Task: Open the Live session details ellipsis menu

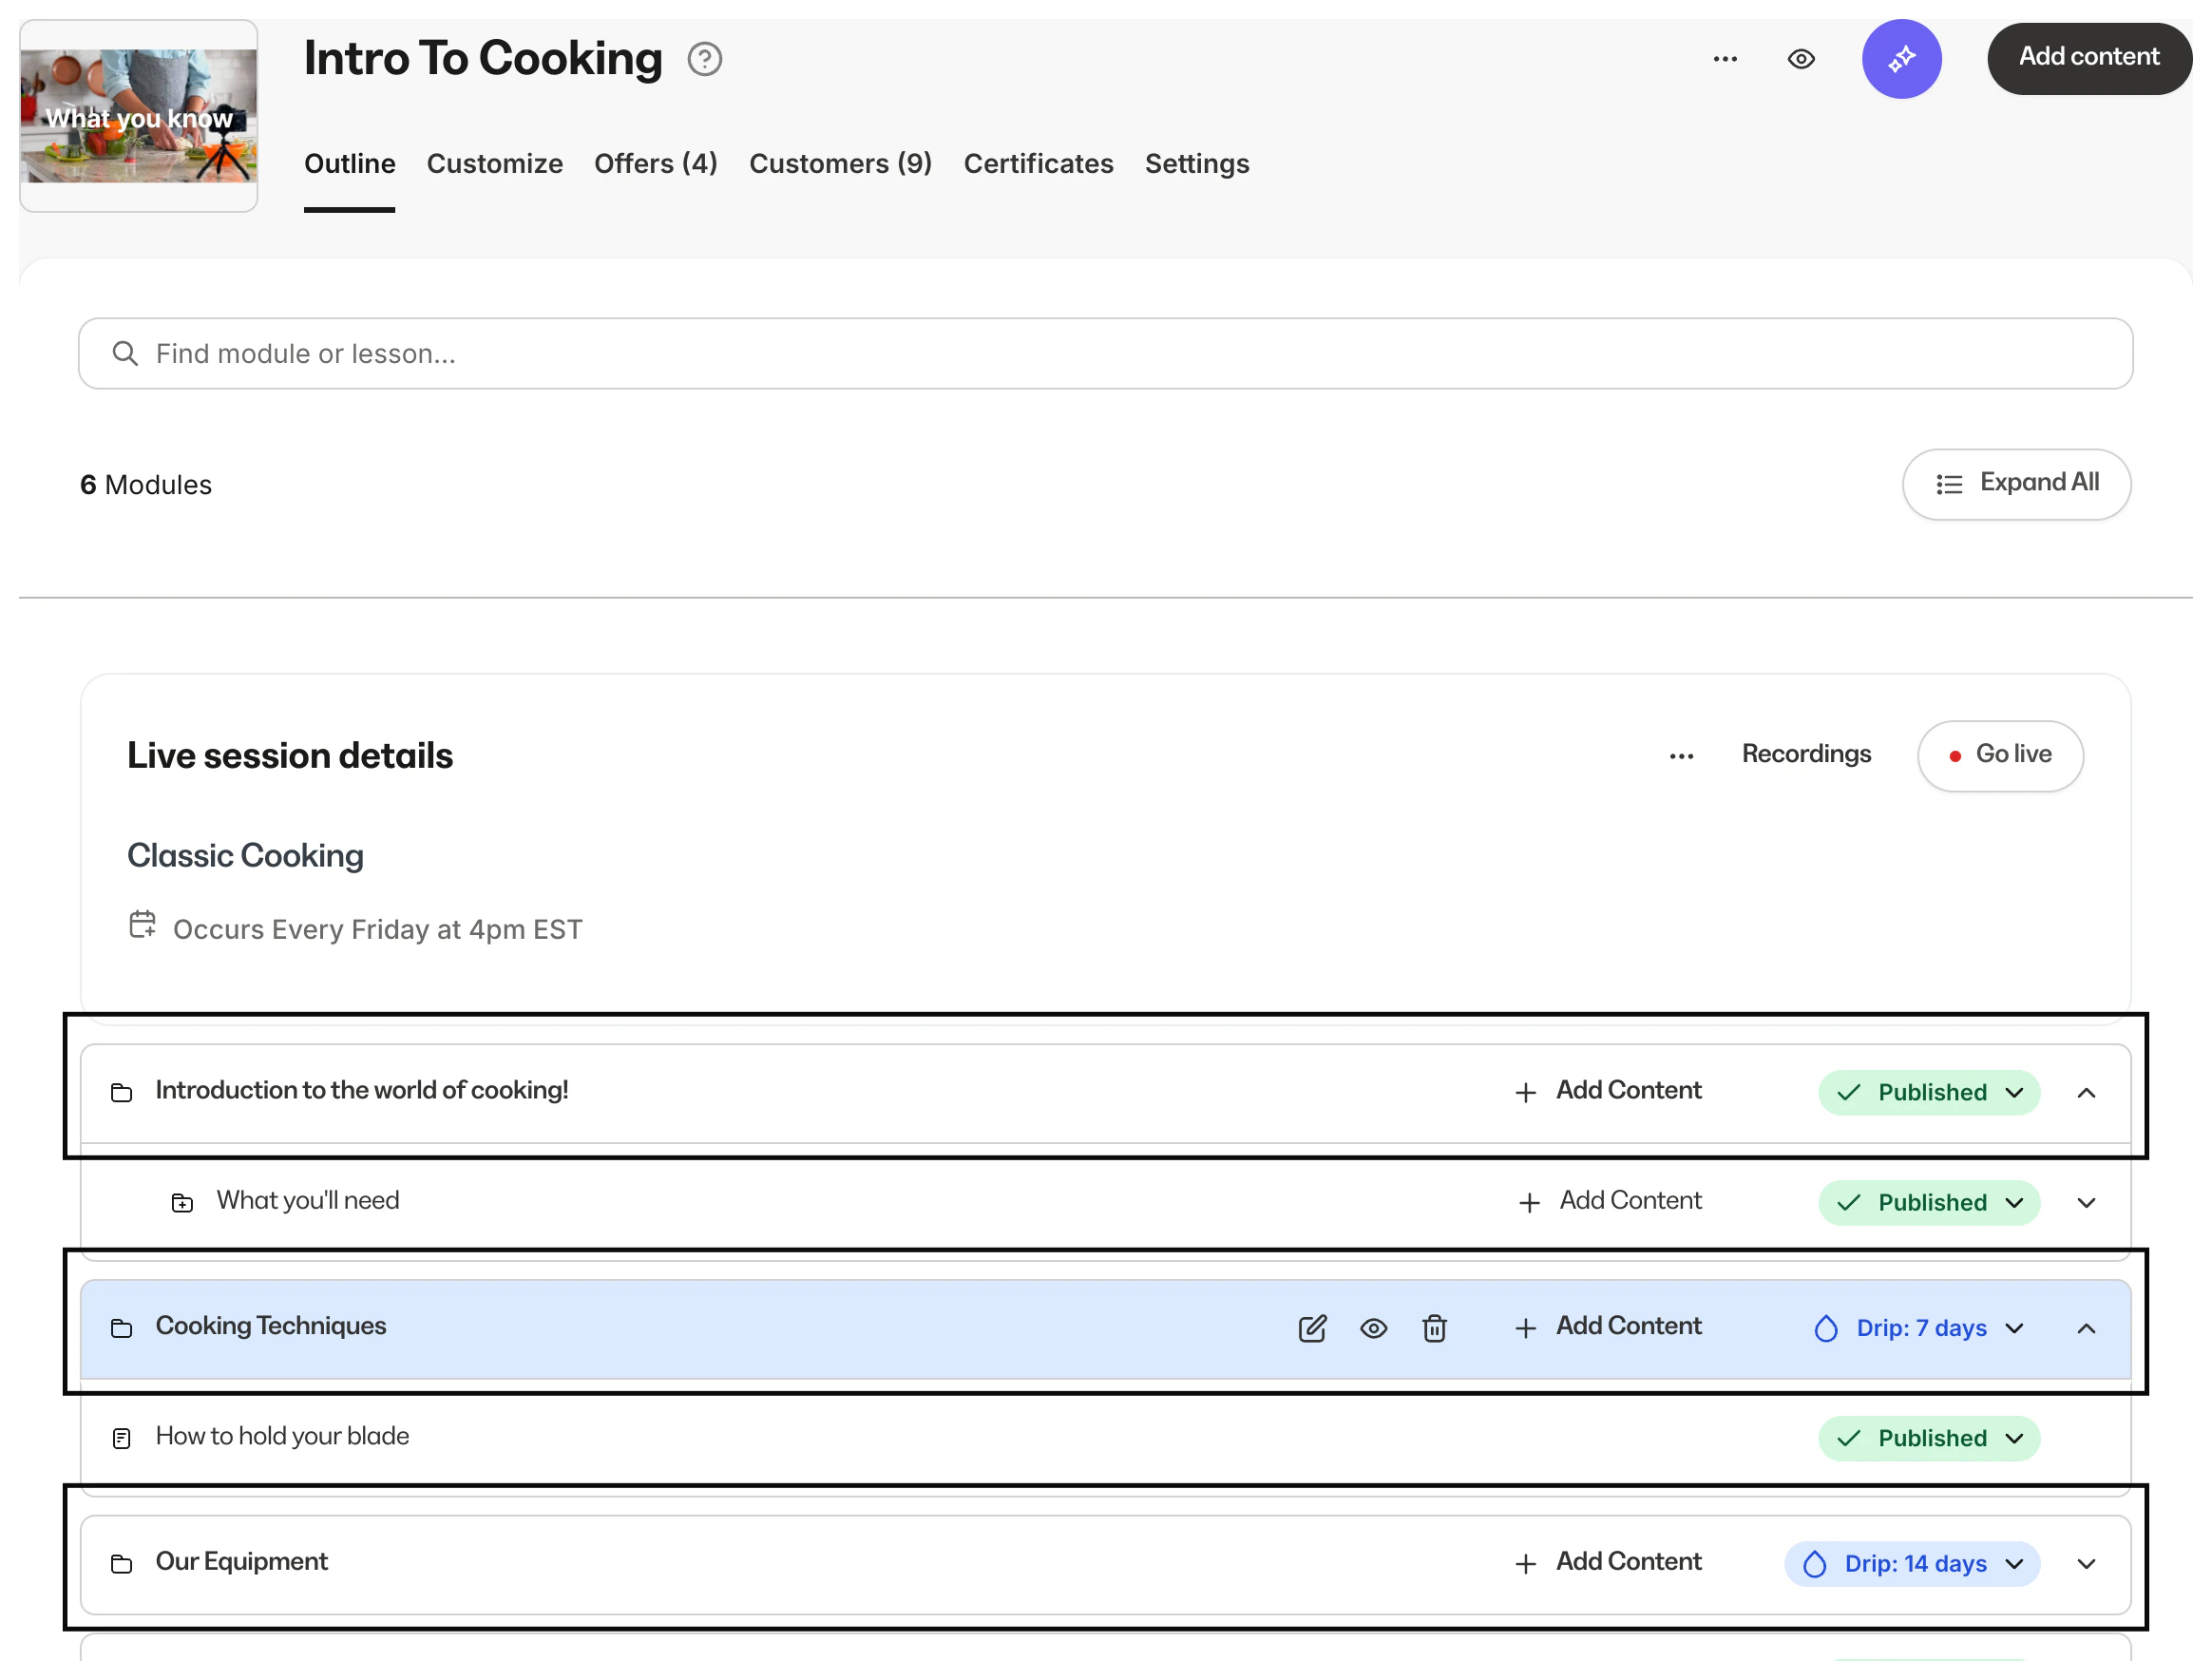Action: (x=1681, y=756)
